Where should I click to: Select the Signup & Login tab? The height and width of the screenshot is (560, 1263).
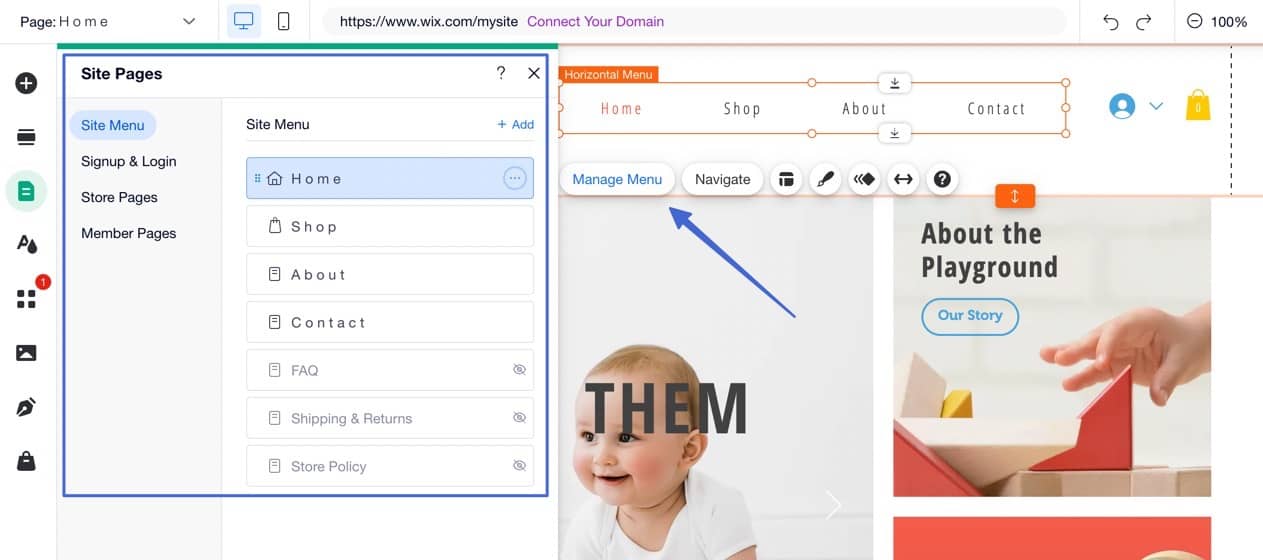tap(129, 161)
